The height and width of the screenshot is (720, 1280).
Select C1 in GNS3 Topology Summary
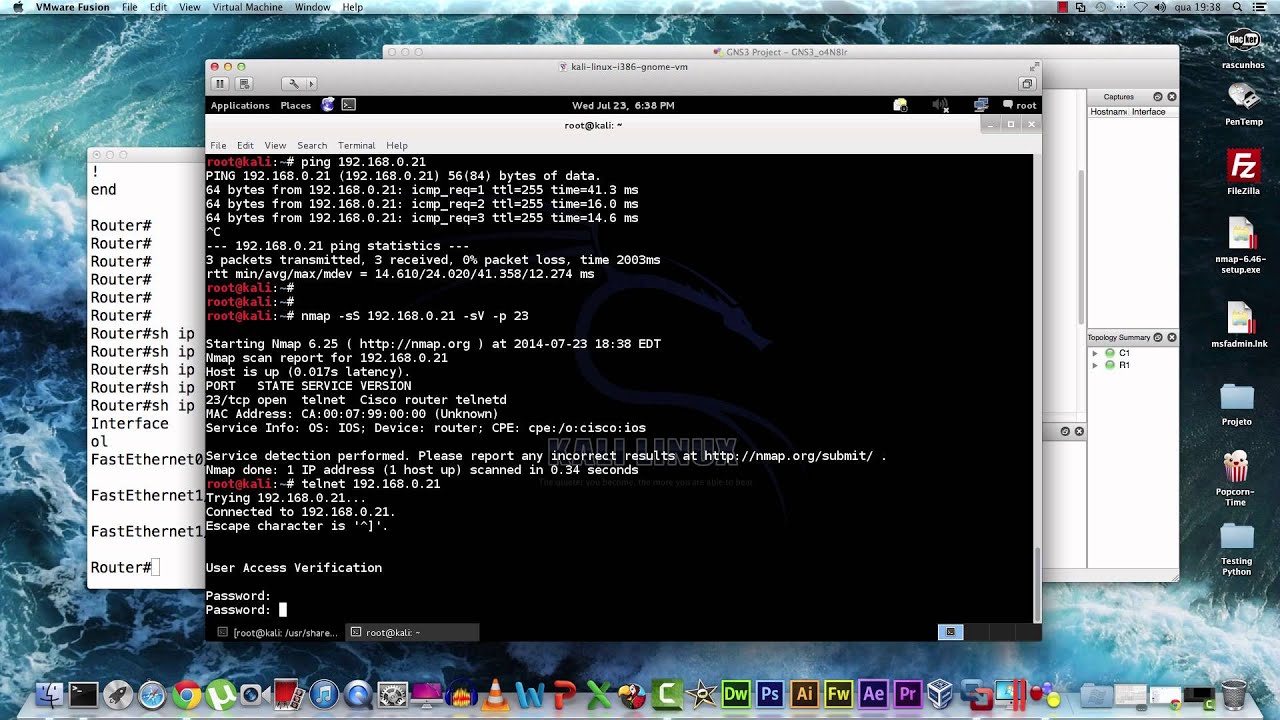1124,353
